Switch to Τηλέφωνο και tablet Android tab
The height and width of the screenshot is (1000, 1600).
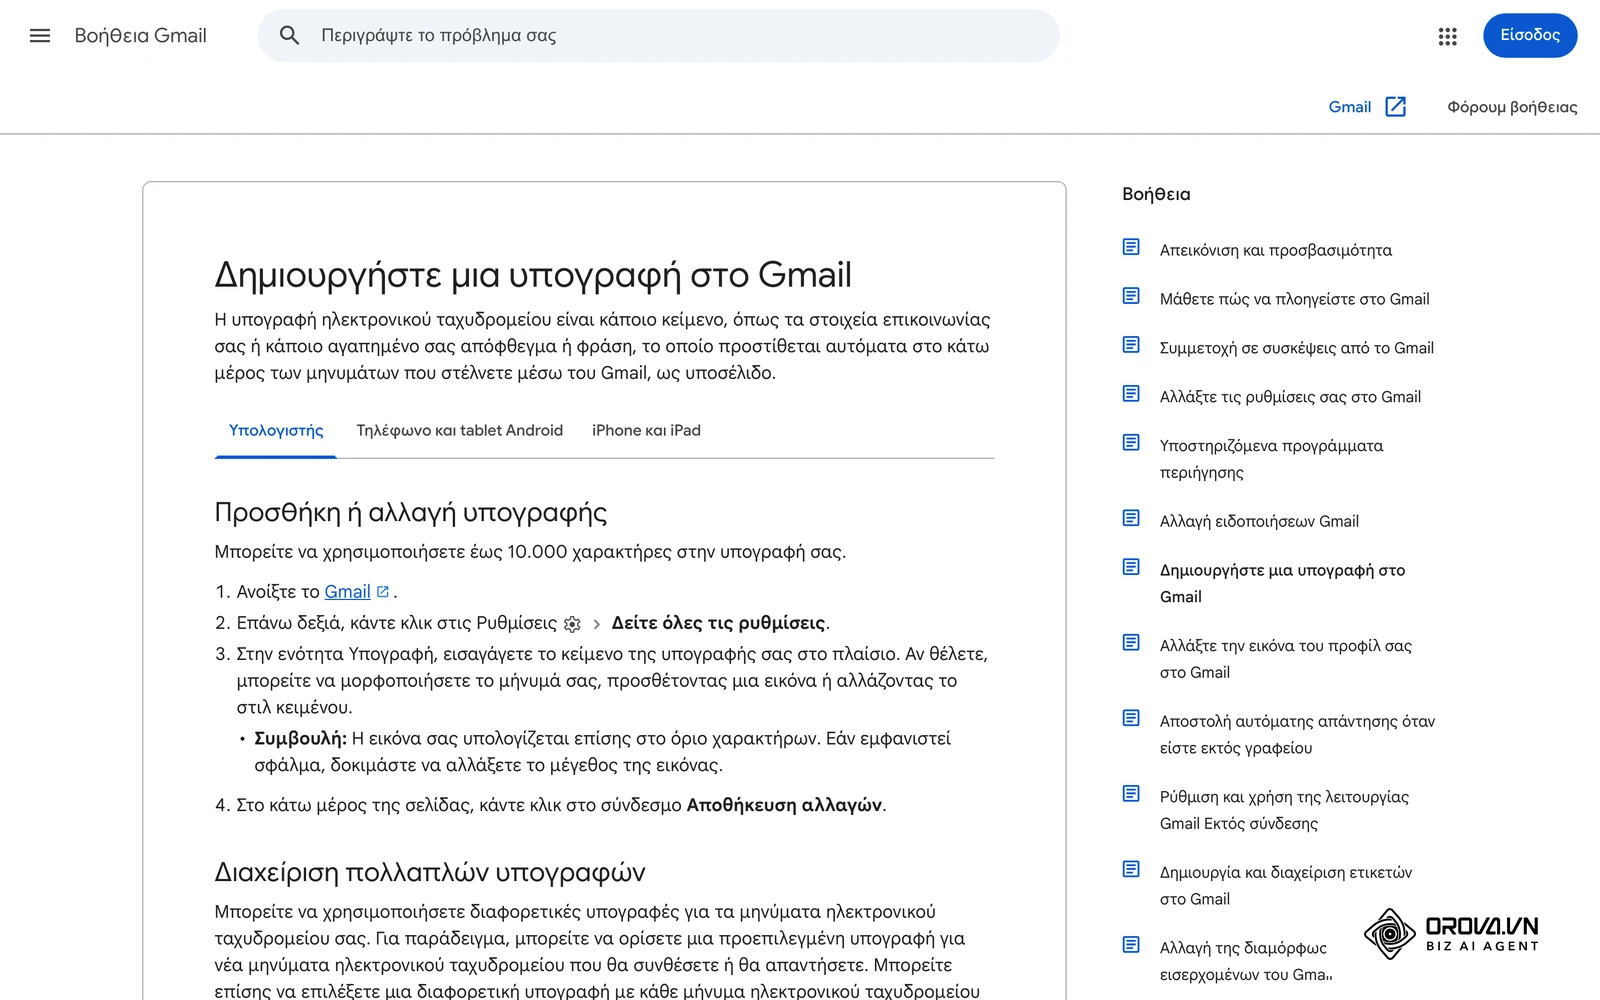point(460,431)
